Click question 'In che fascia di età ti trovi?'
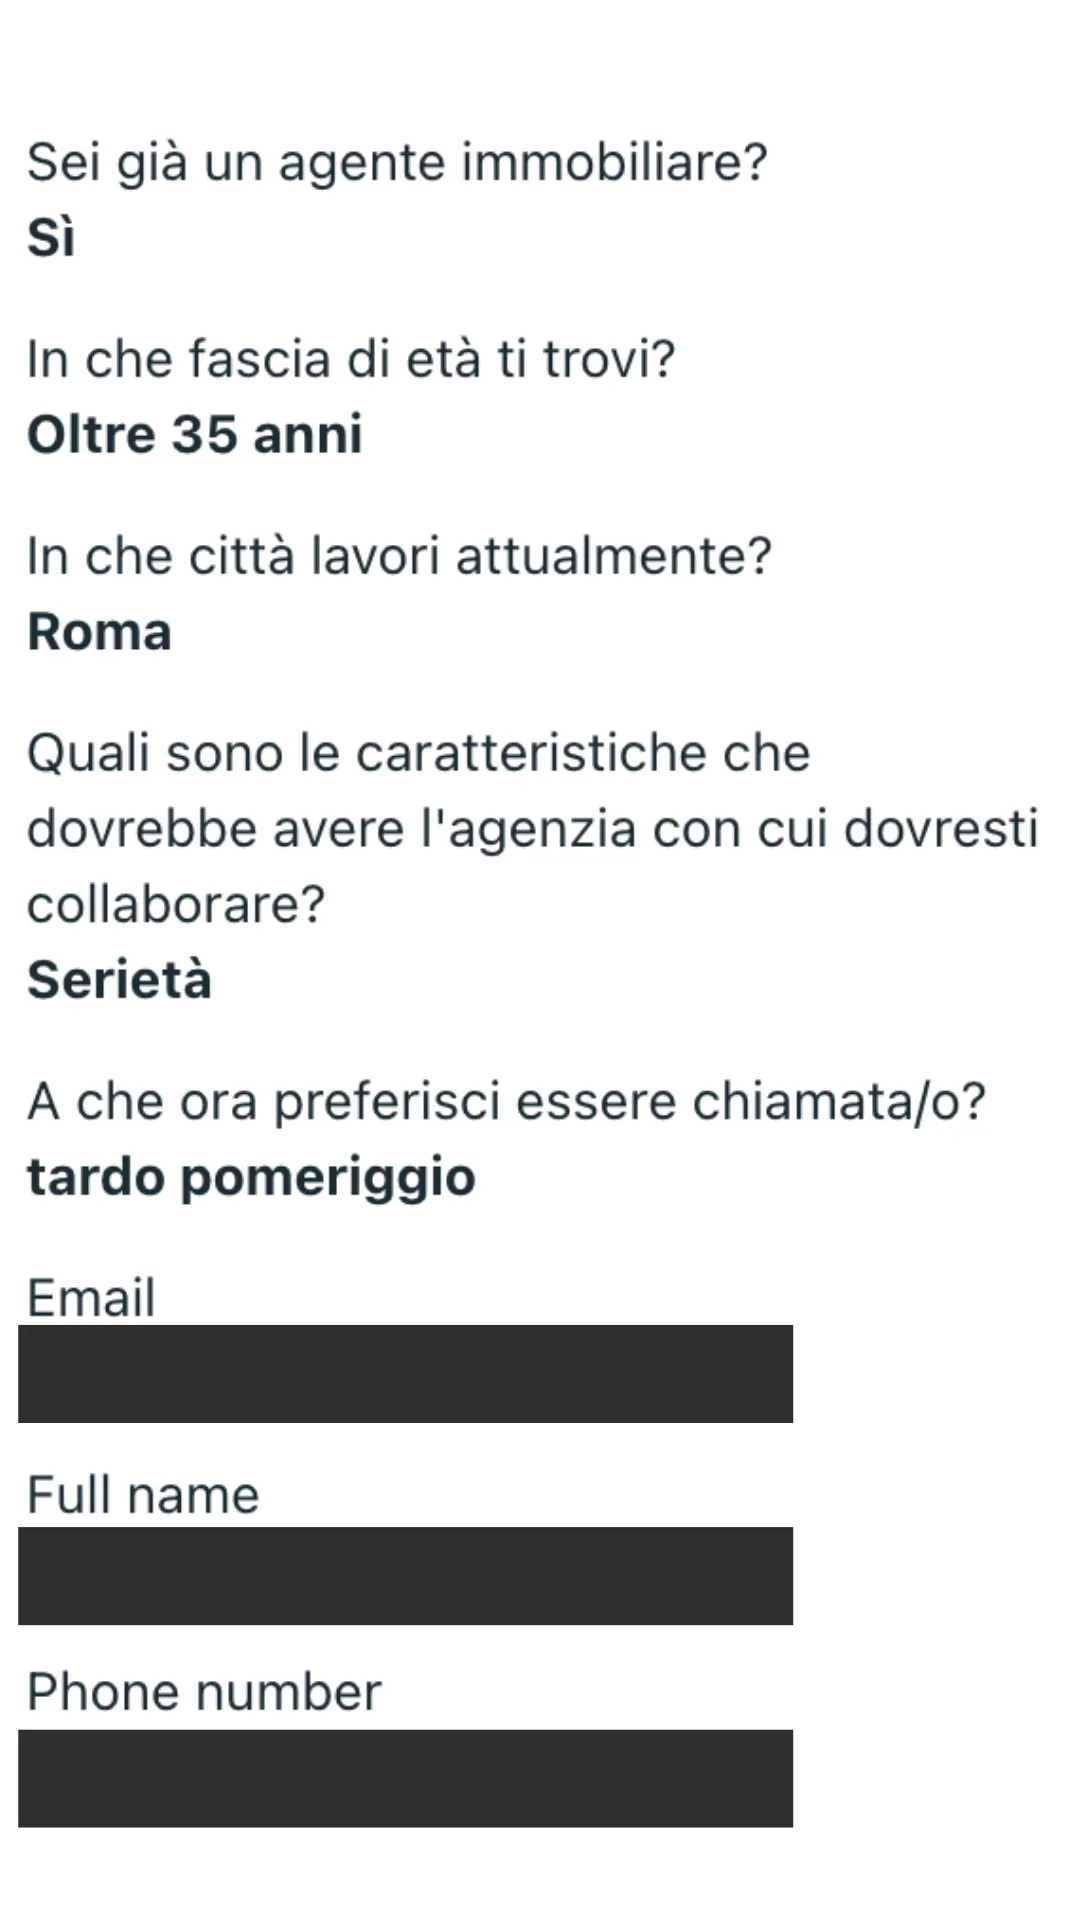The width and height of the screenshot is (1080, 1920). pyautogui.click(x=351, y=359)
